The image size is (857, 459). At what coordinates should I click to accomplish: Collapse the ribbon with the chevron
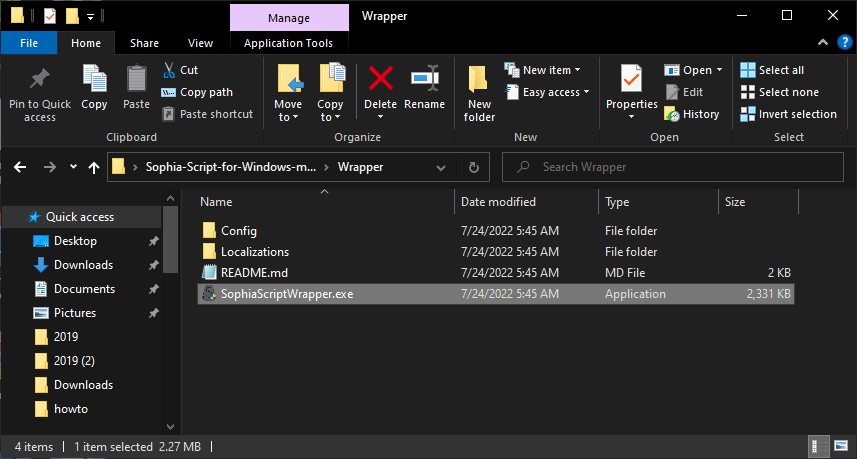[823, 43]
